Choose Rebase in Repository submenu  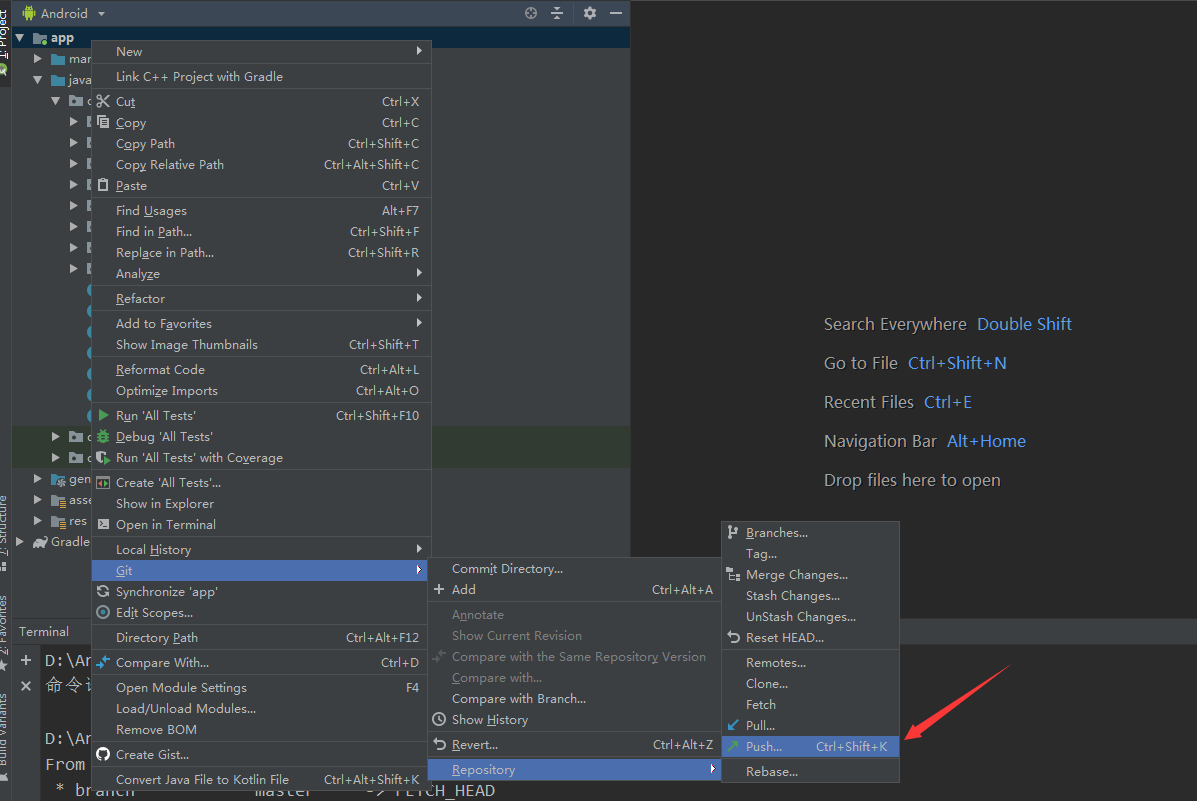810,771
